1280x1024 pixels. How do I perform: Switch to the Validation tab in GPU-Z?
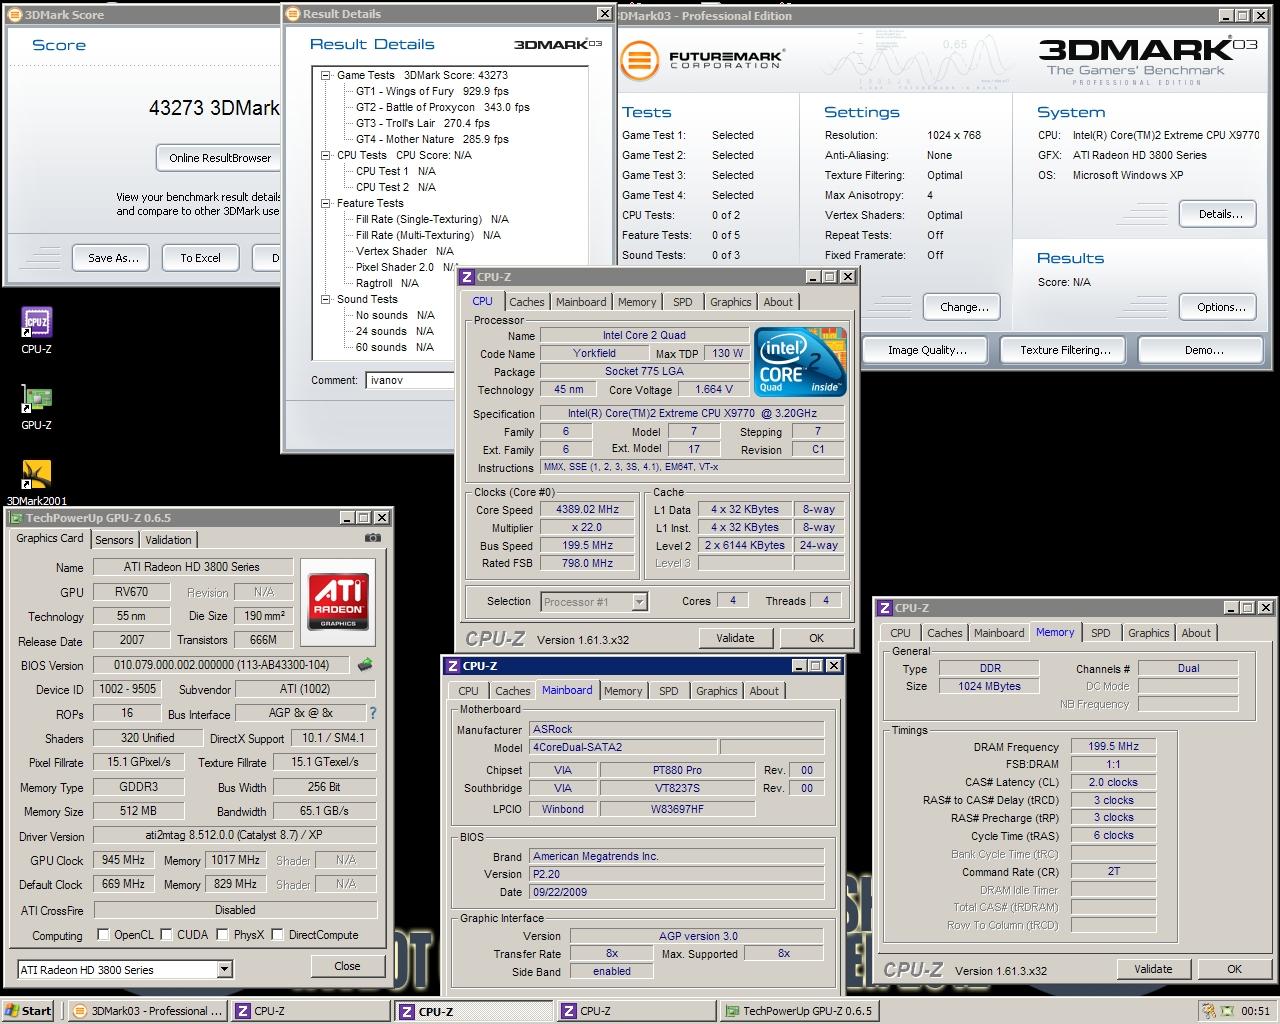[x=168, y=540]
